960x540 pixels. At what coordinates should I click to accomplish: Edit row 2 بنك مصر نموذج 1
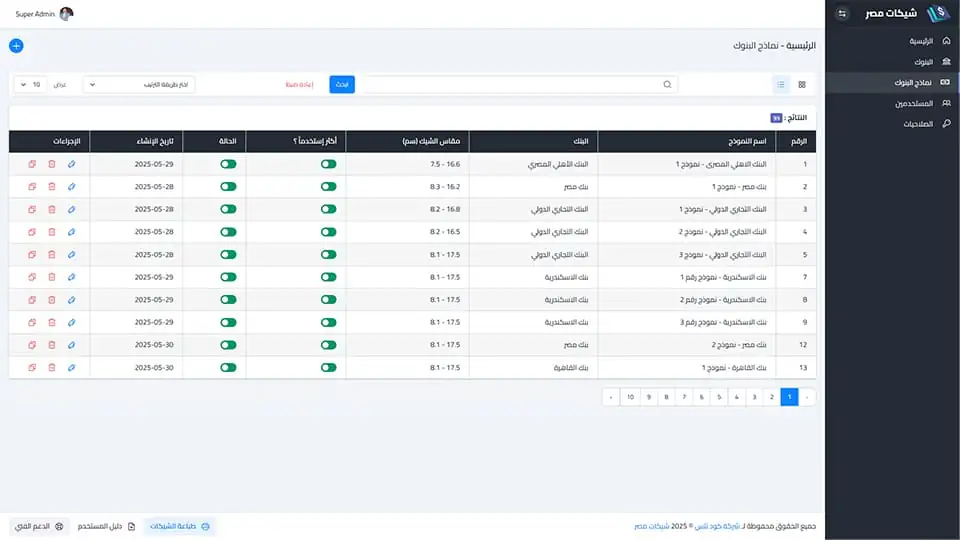[x=72, y=187]
